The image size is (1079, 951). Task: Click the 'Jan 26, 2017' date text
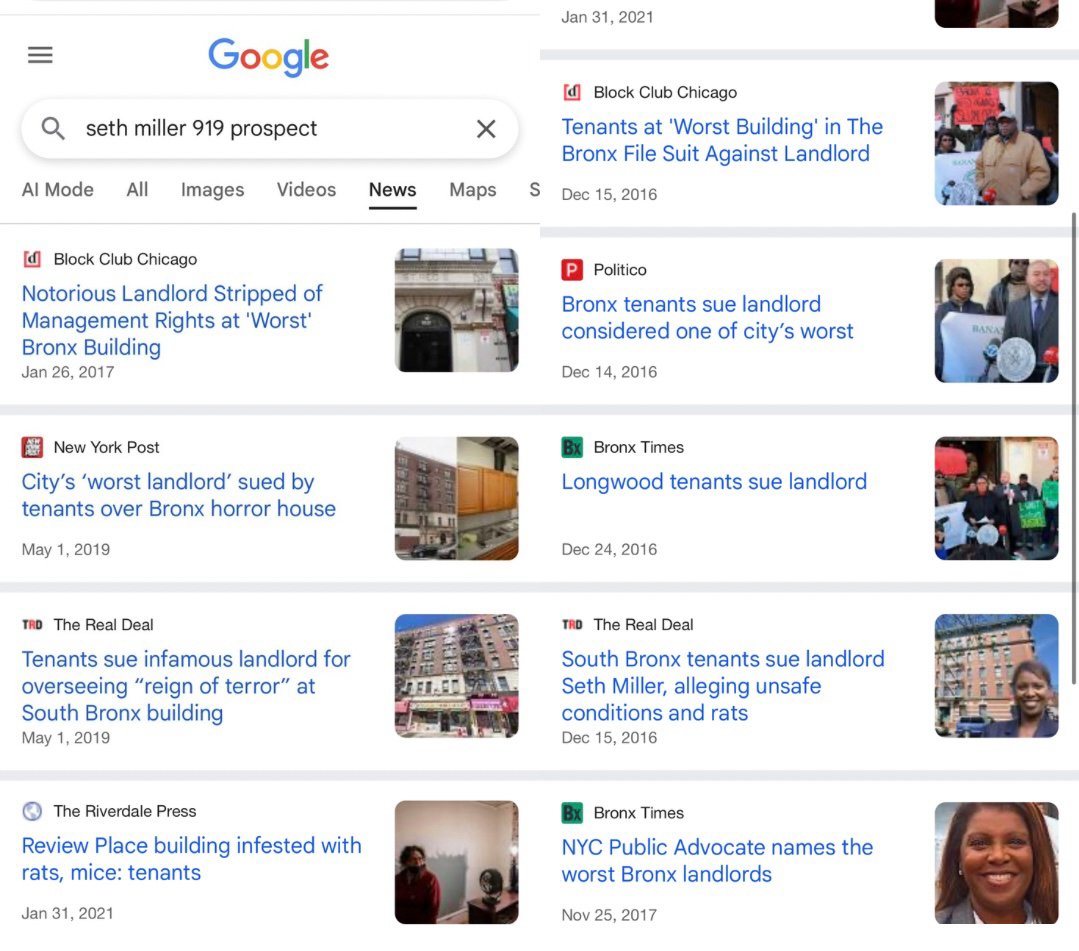coord(67,372)
